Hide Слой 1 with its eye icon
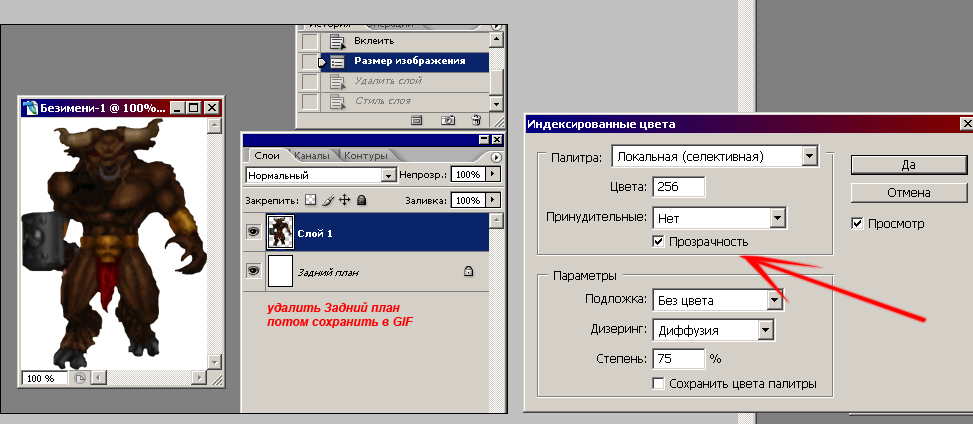Viewport: 973px width, 424px height. [253, 232]
